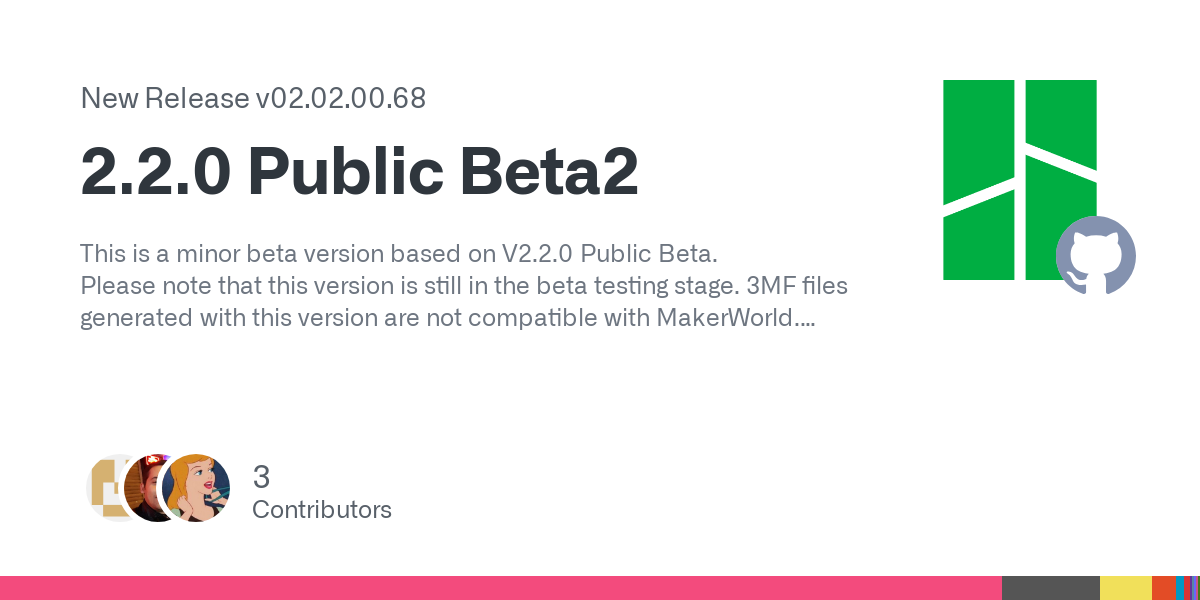The height and width of the screenshot is (600, 1200).
Task: Select the blue language bar segment
Action: pyautogui.click(x=1181, y=588)
